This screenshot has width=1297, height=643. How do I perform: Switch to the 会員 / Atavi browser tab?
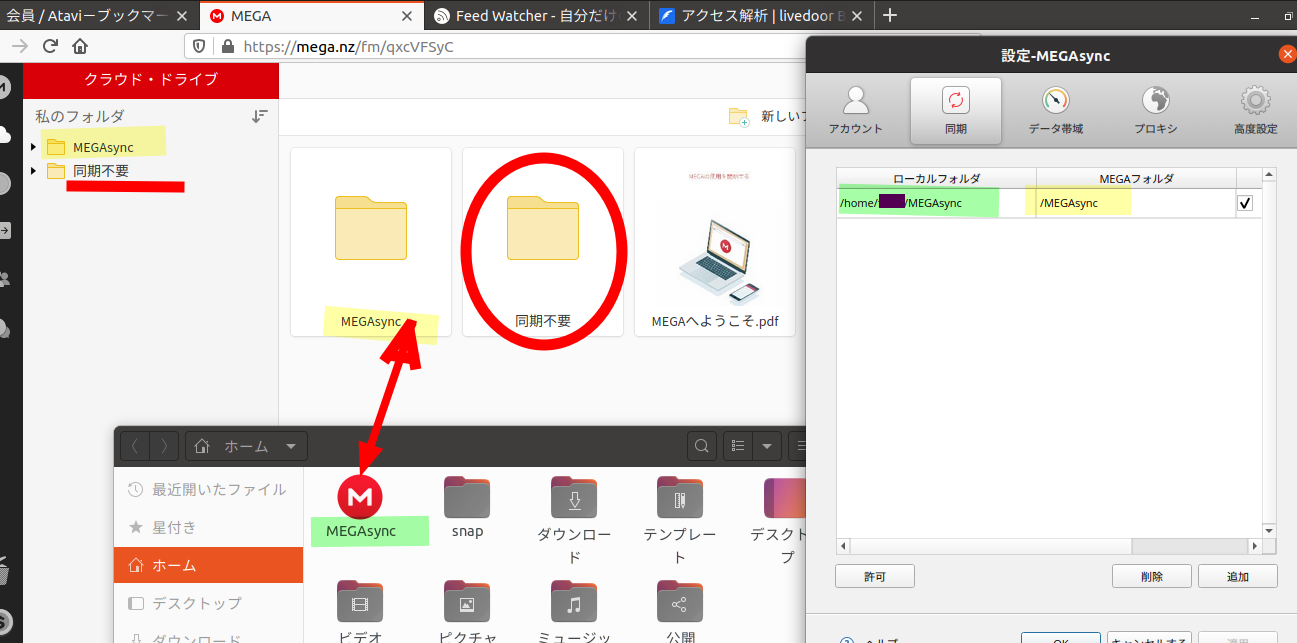tap(98, 16)
